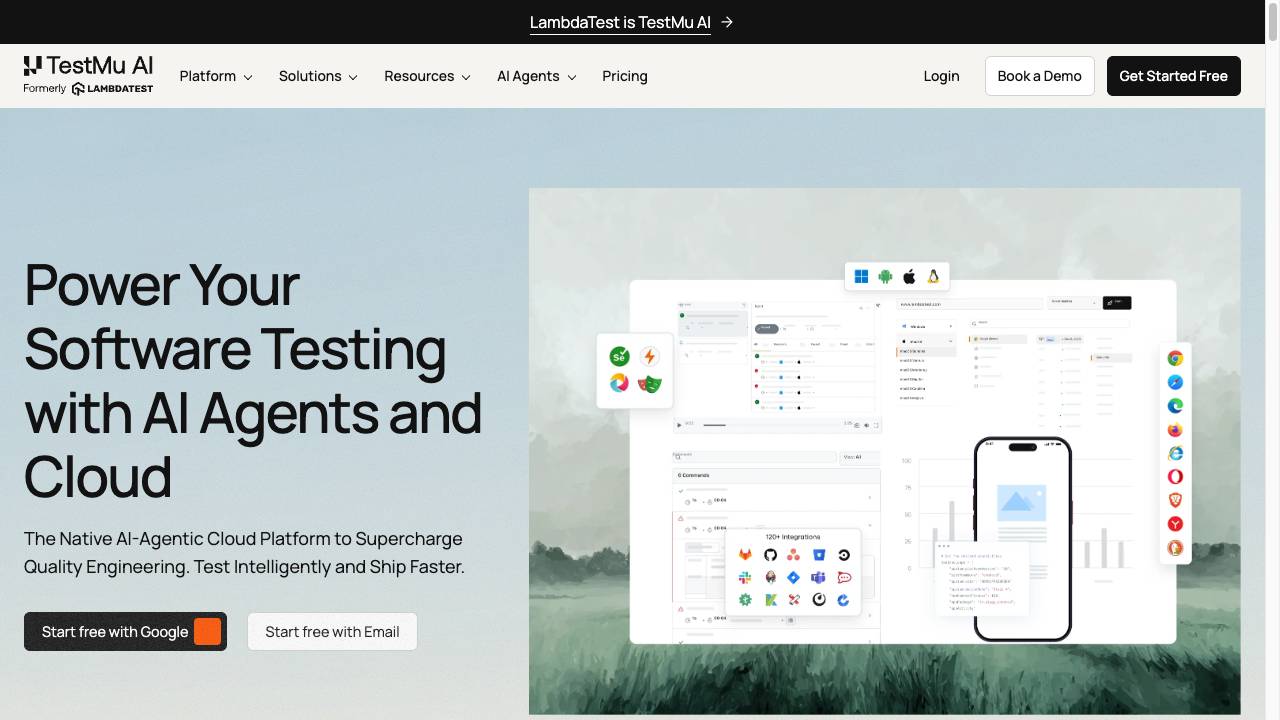Select the green Android robot icon
This screenshot has height=720, width=1280.
[885, 277]
